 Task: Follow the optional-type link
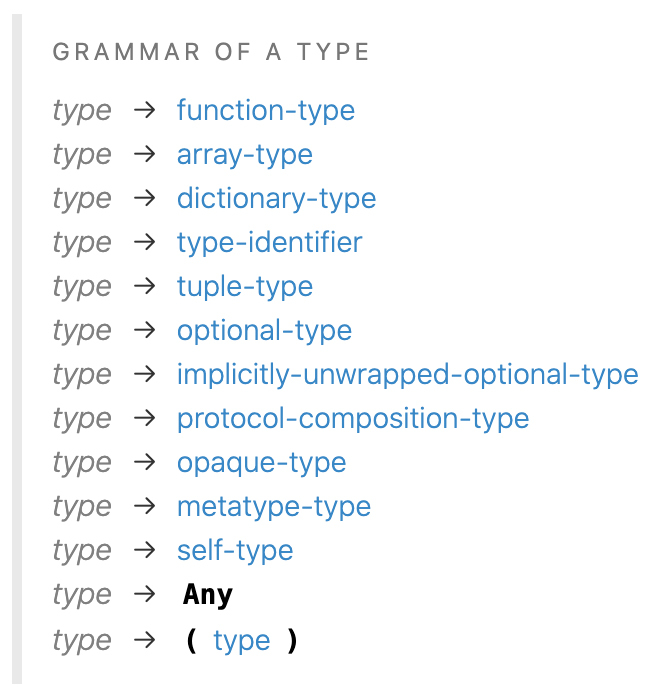pyautogui.click(x=264, y=331)
